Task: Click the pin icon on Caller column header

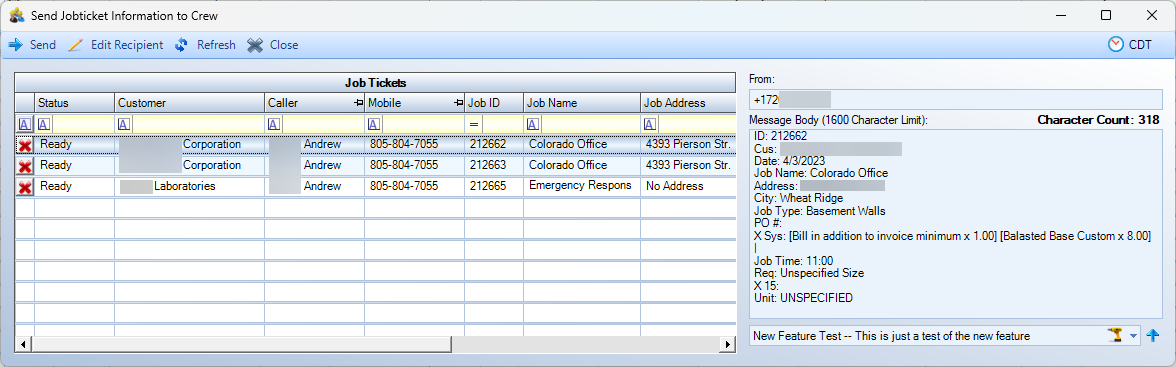Action: tap(358, 103)
